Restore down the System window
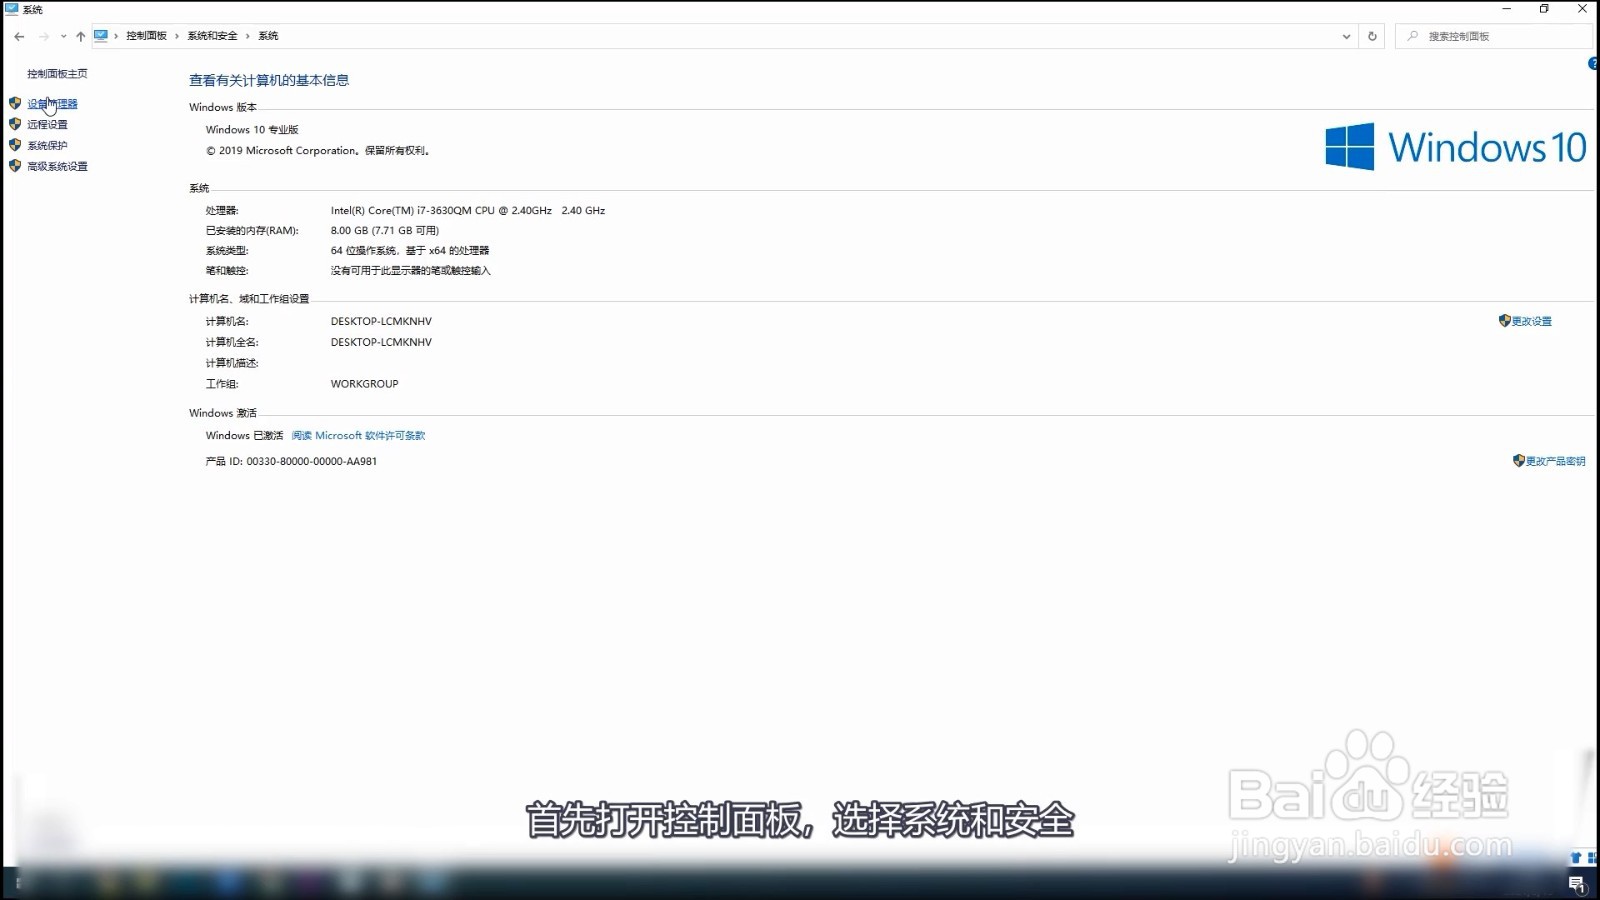Image resolution: width=1600 pixels, height=900 pixels. pos(1544,9)
